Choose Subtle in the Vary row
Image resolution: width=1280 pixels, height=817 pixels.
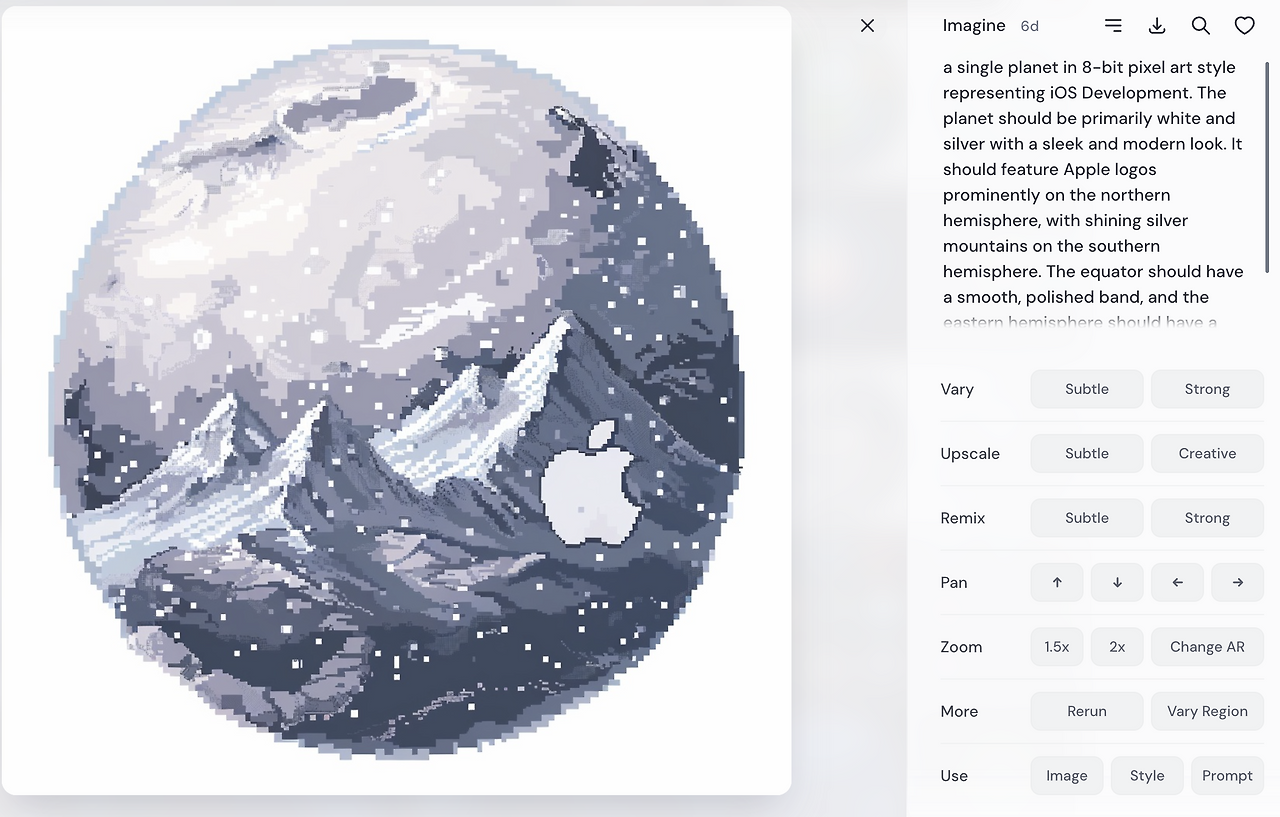(x=1087, y=389)
